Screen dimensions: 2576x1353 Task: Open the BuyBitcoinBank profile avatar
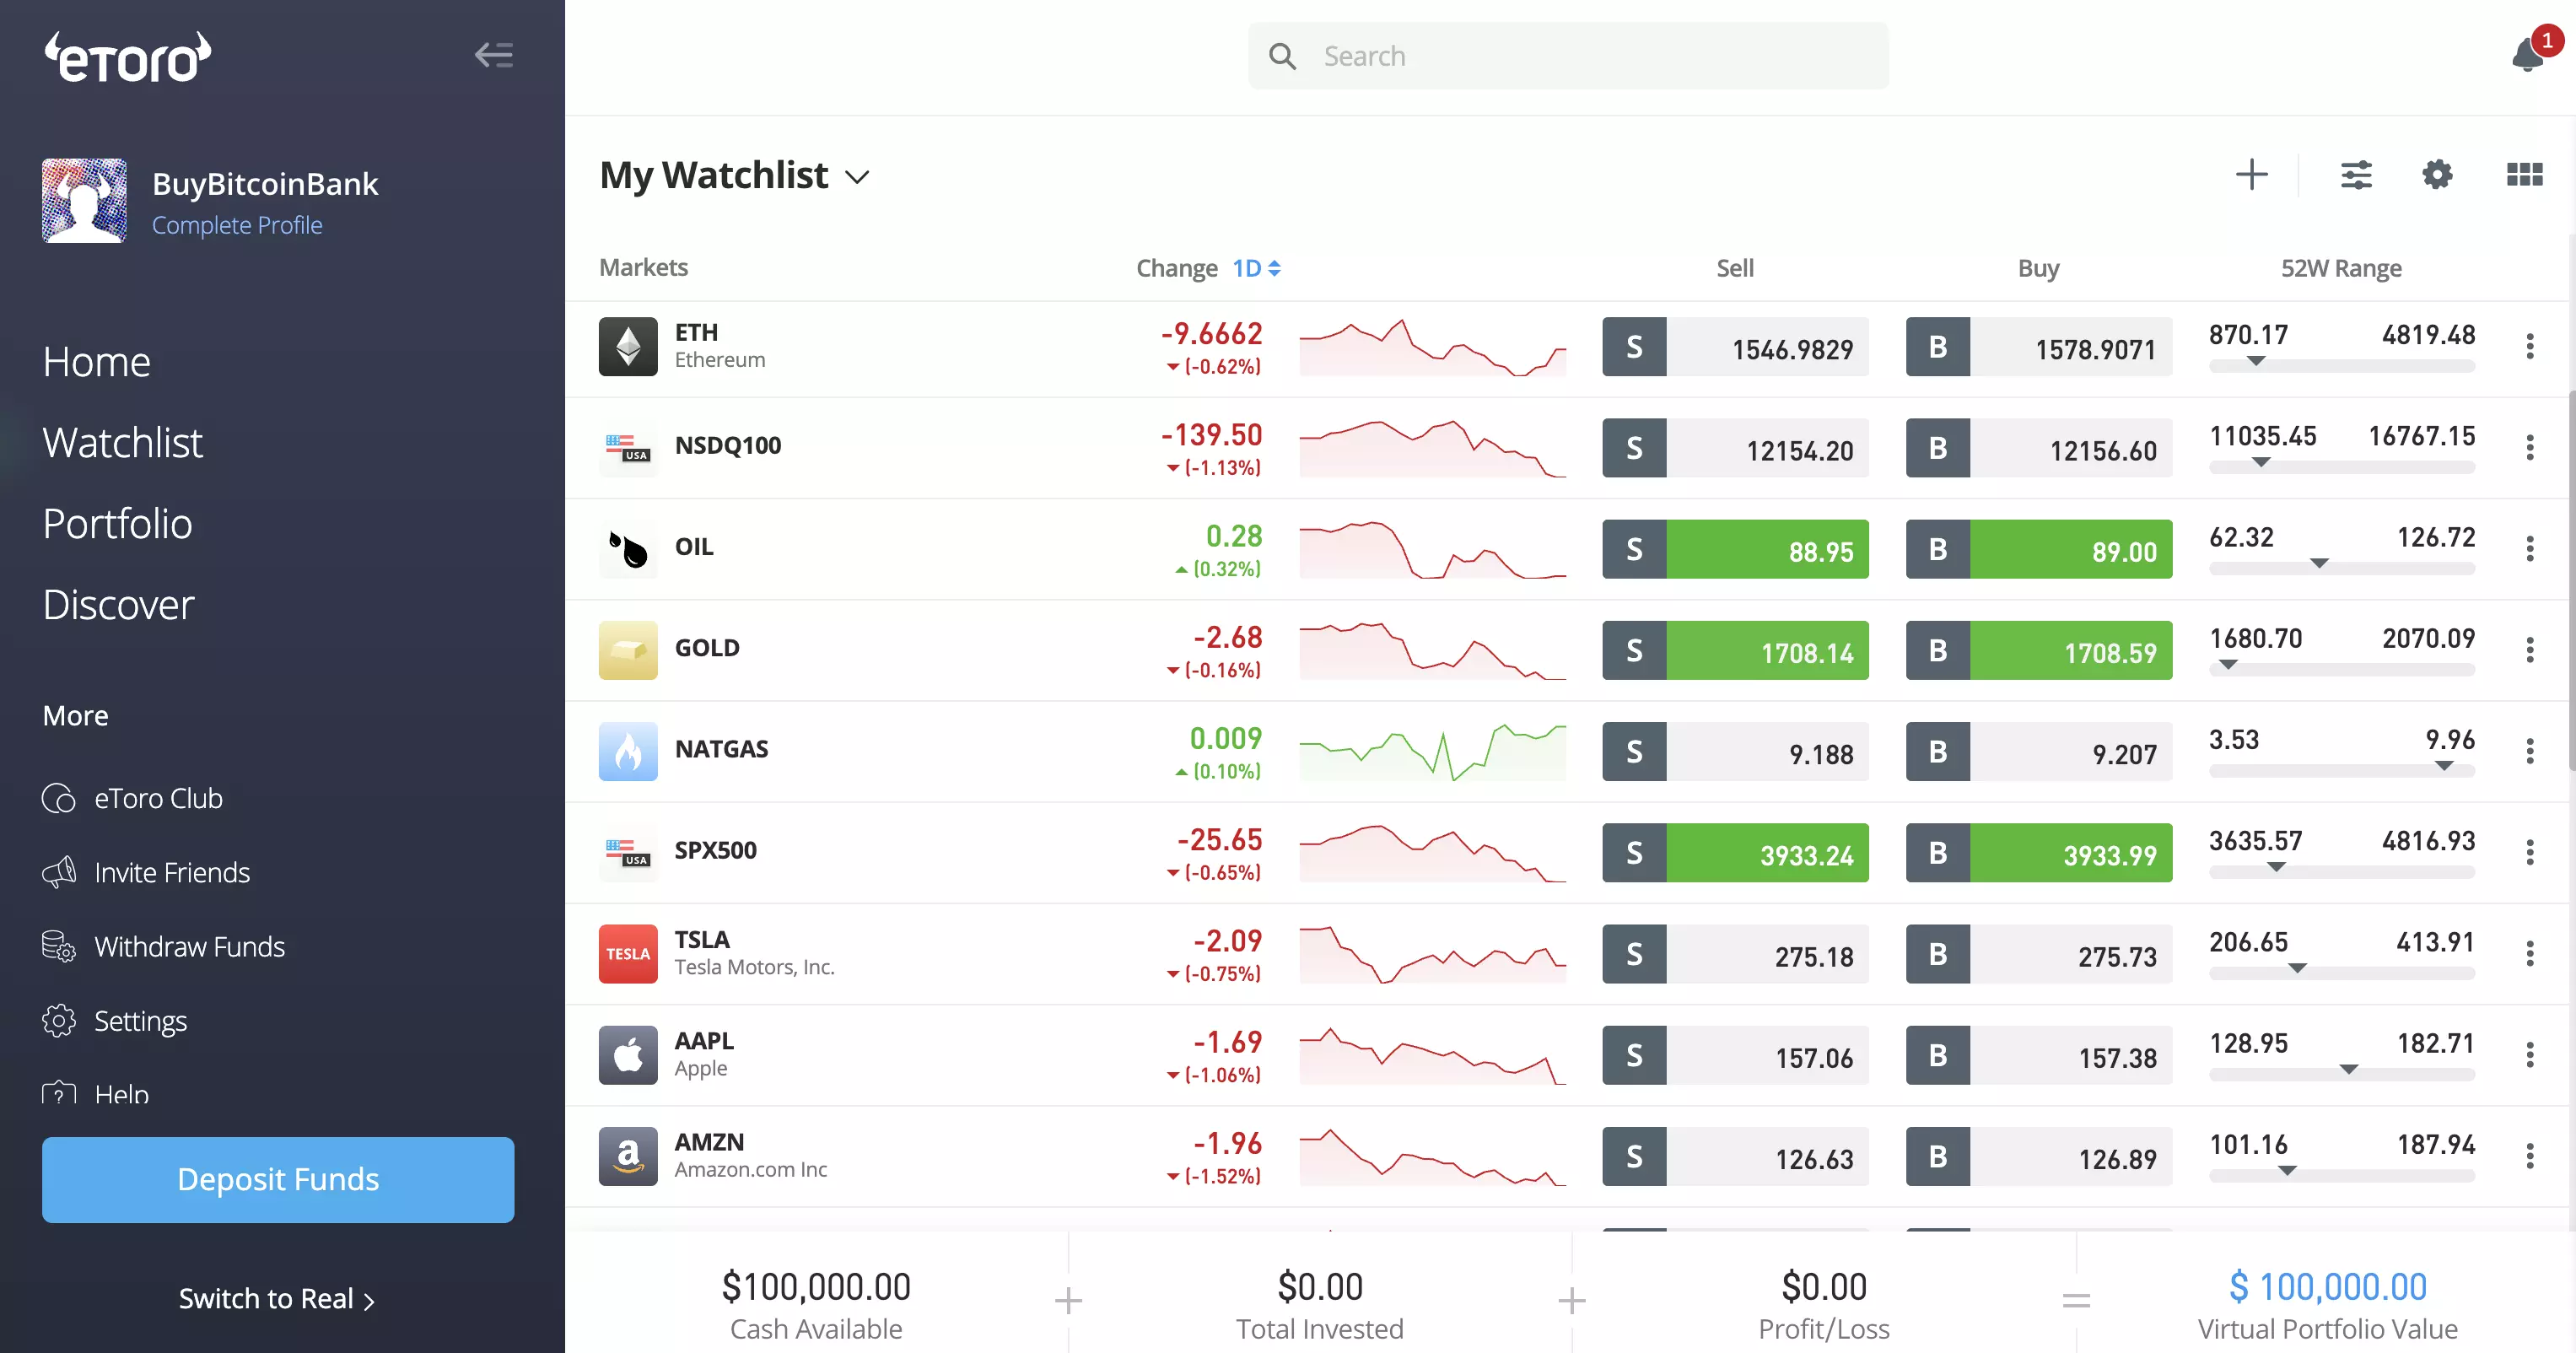[84, 200]
